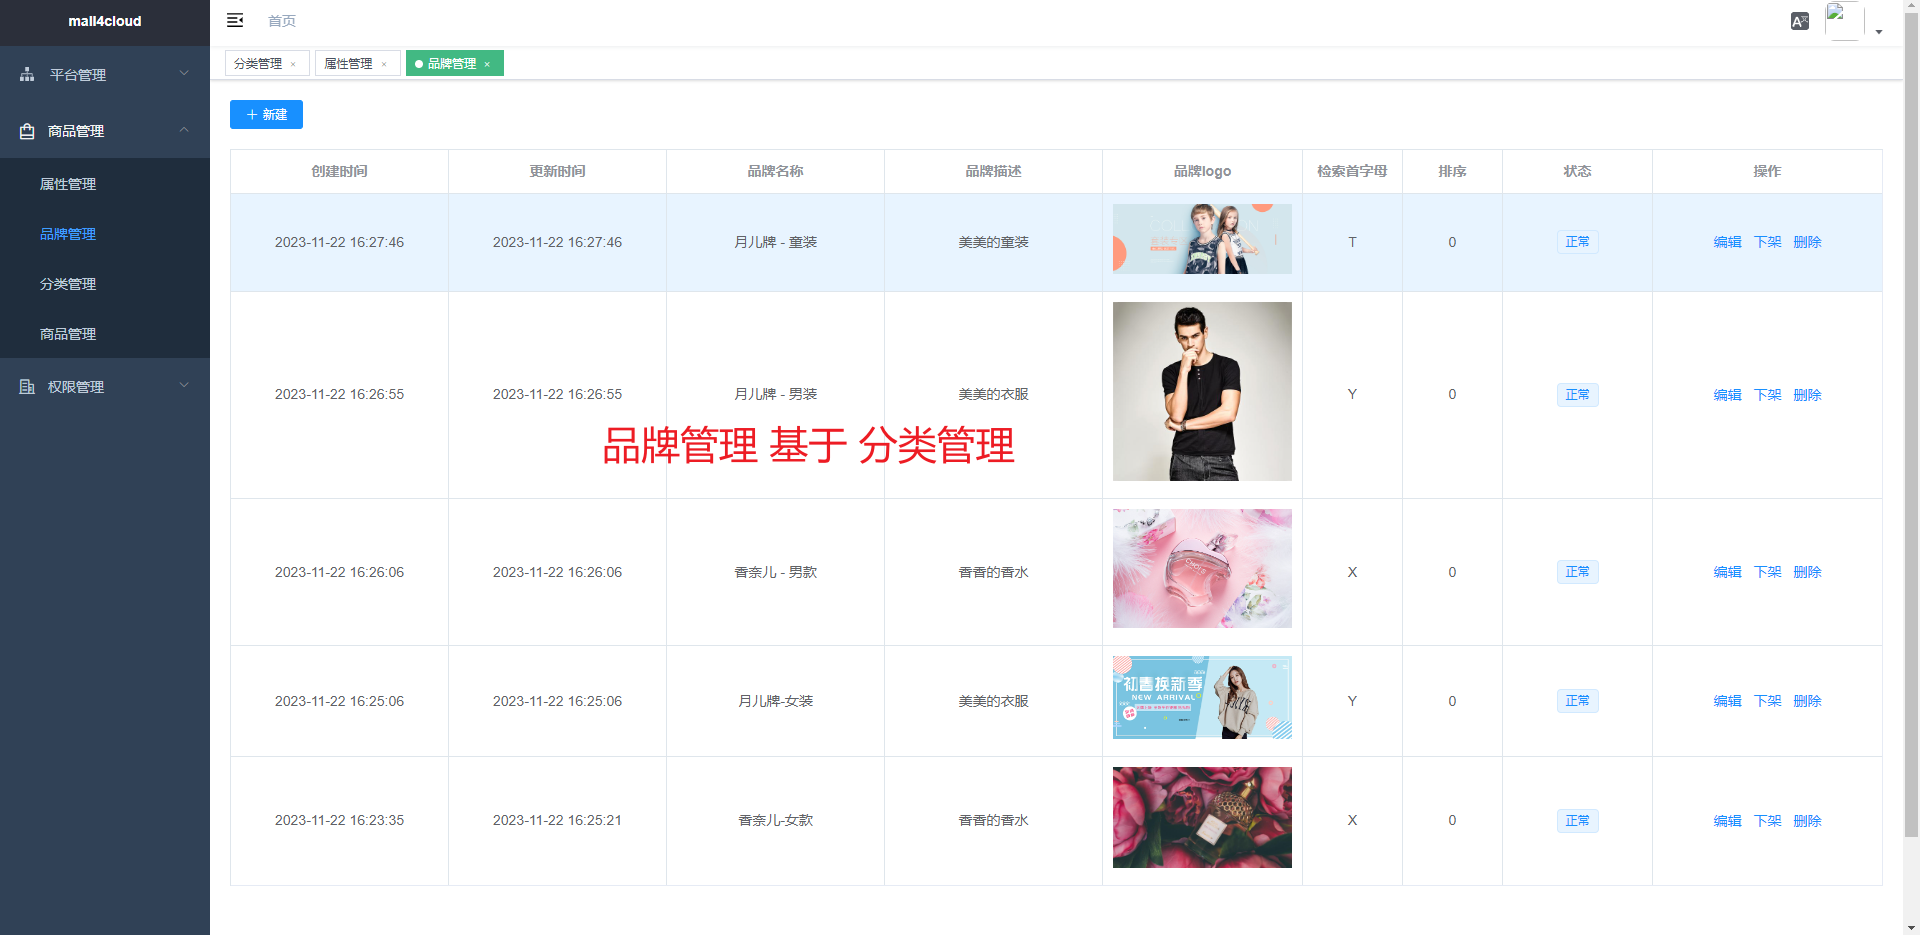The height and width of the screenshot is (935, 1920).
Task: Click 编辑 for the 月儿牌 - 童装 brand
Action: pyautogui.click(x=1727, y=242)
